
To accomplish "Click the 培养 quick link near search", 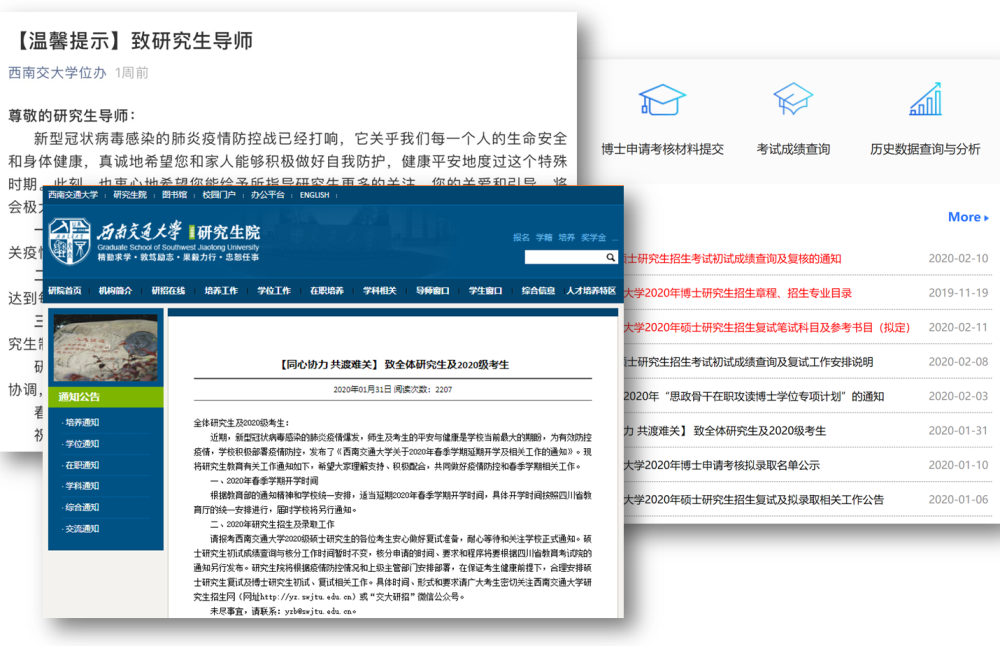I will pyautogui.click(x=566, y=238).
